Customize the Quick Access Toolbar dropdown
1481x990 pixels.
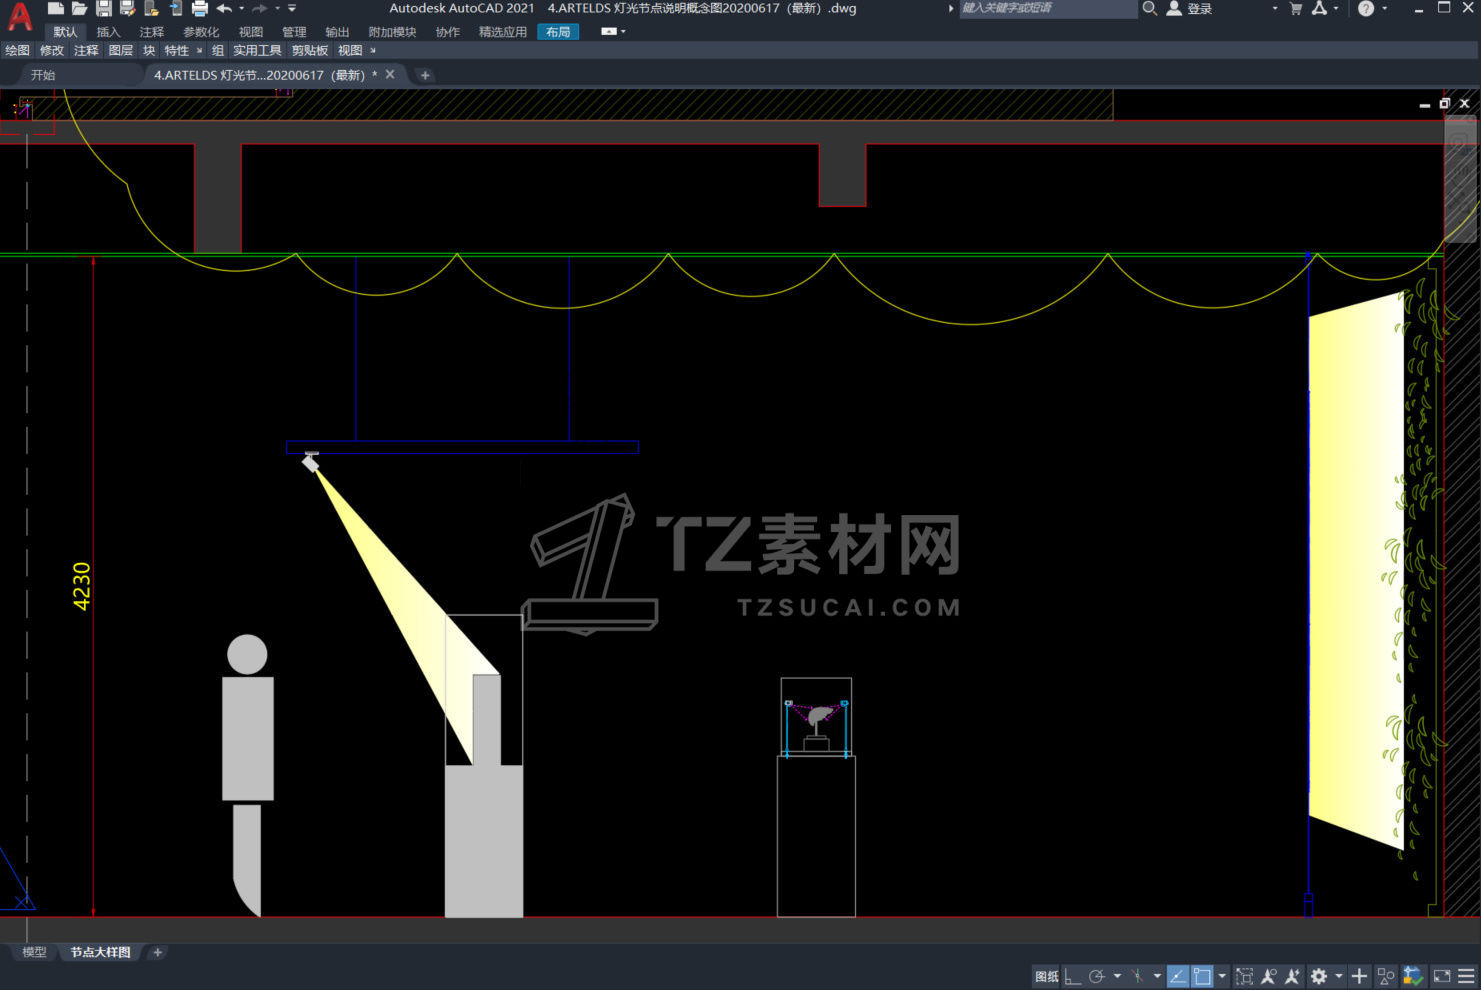point(292,8)
